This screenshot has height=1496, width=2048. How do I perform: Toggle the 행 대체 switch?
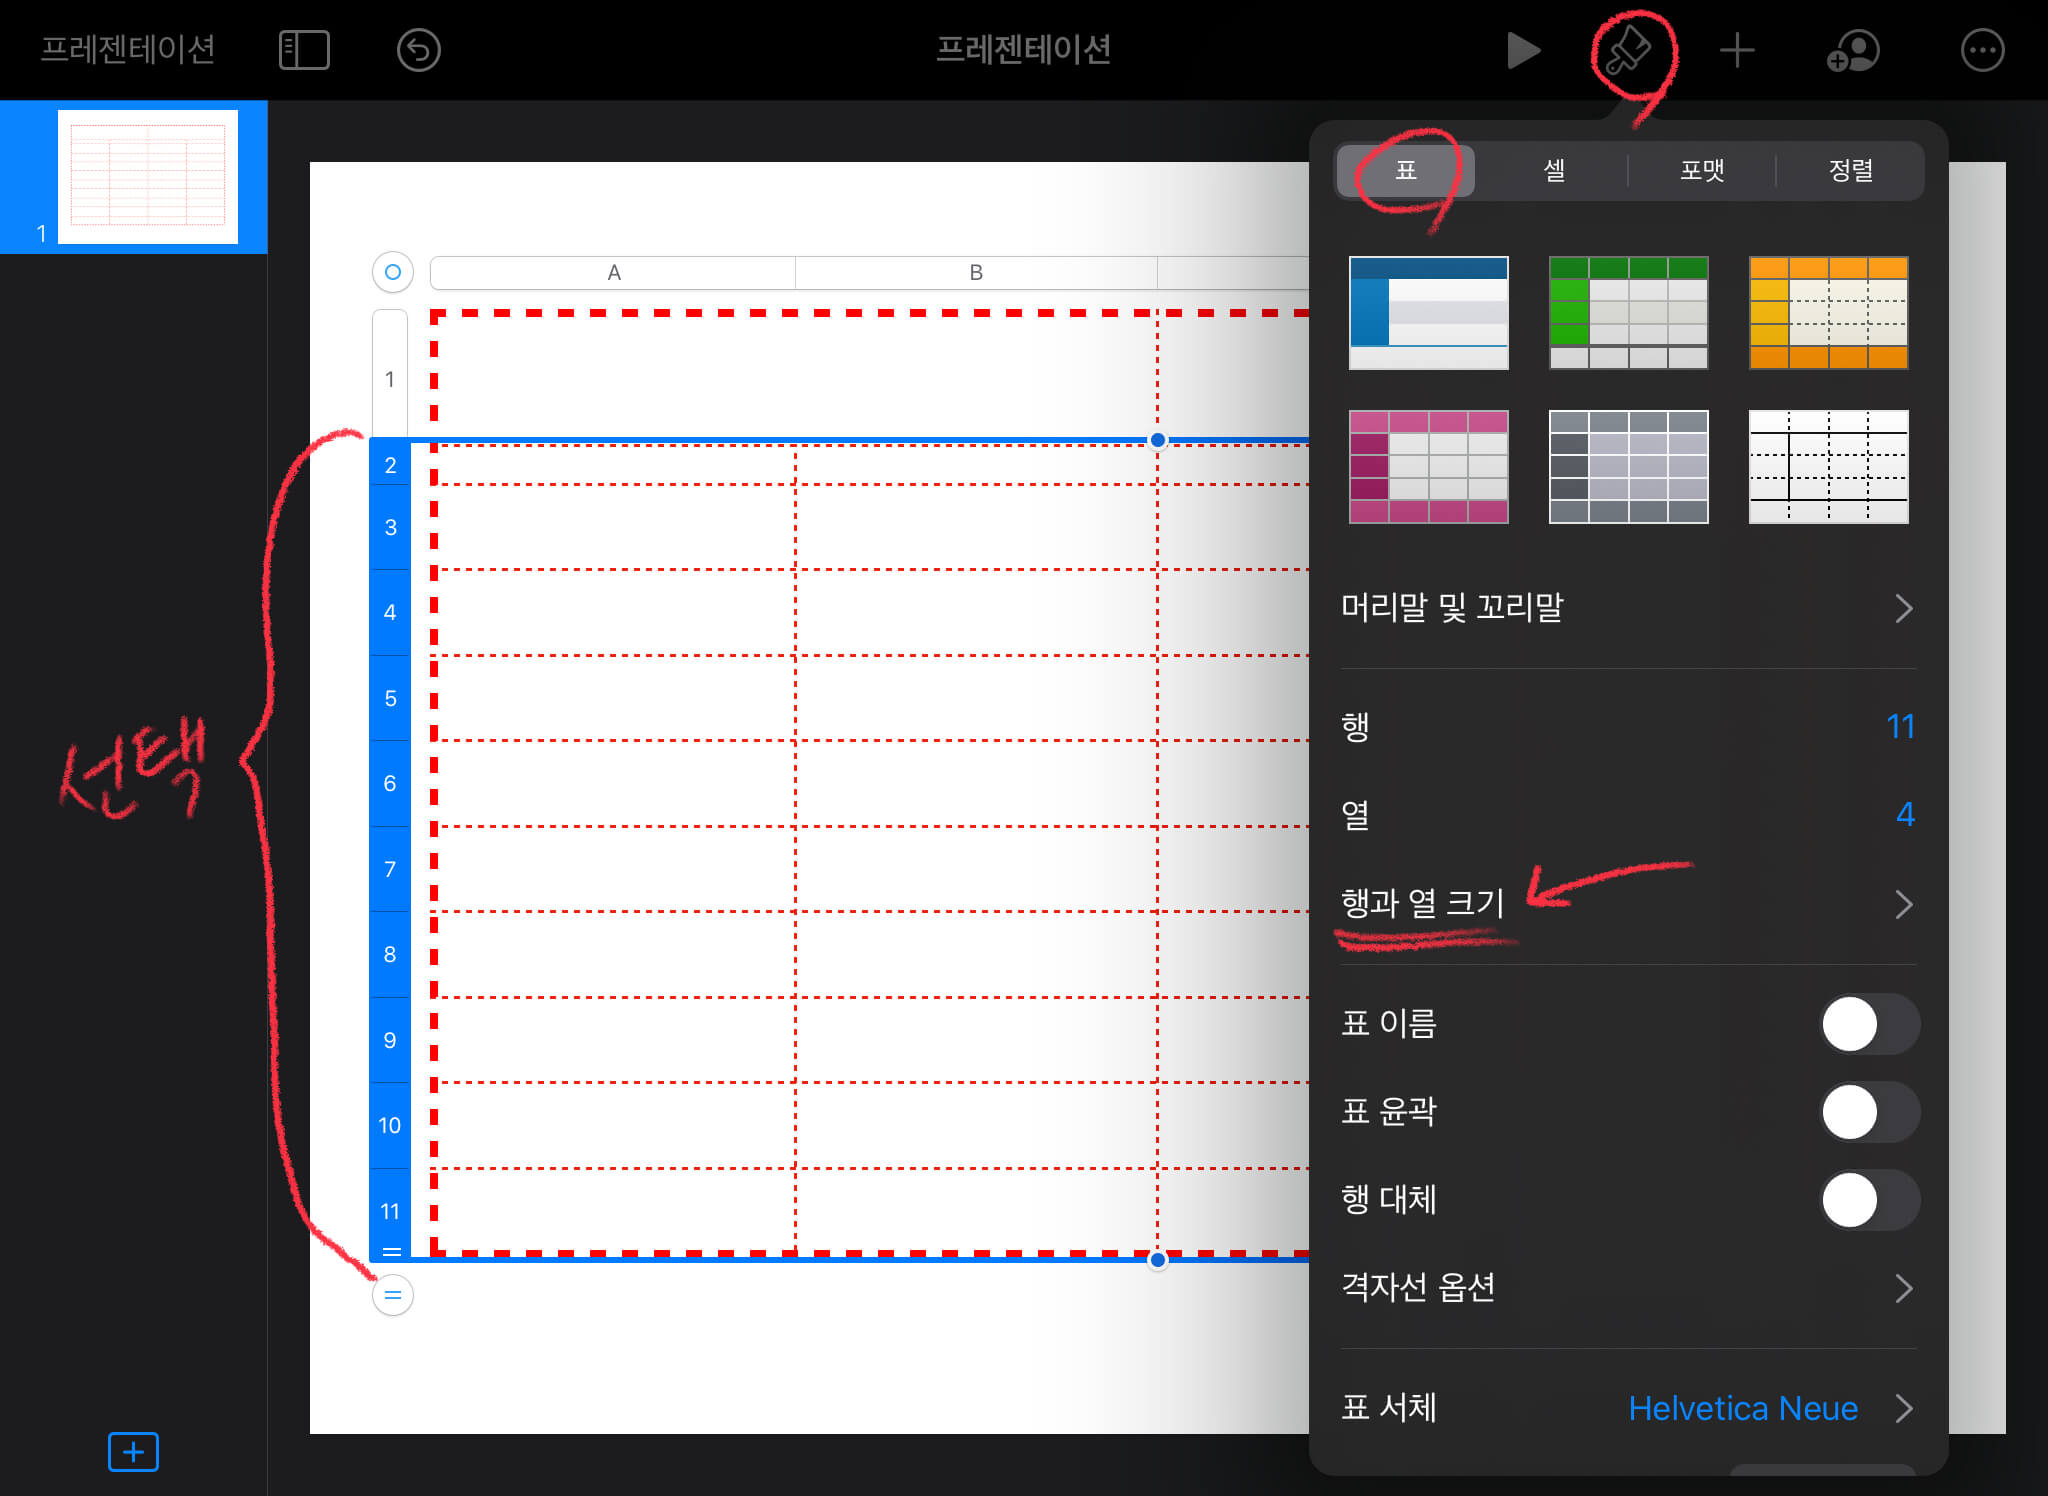(1868, 1200)
